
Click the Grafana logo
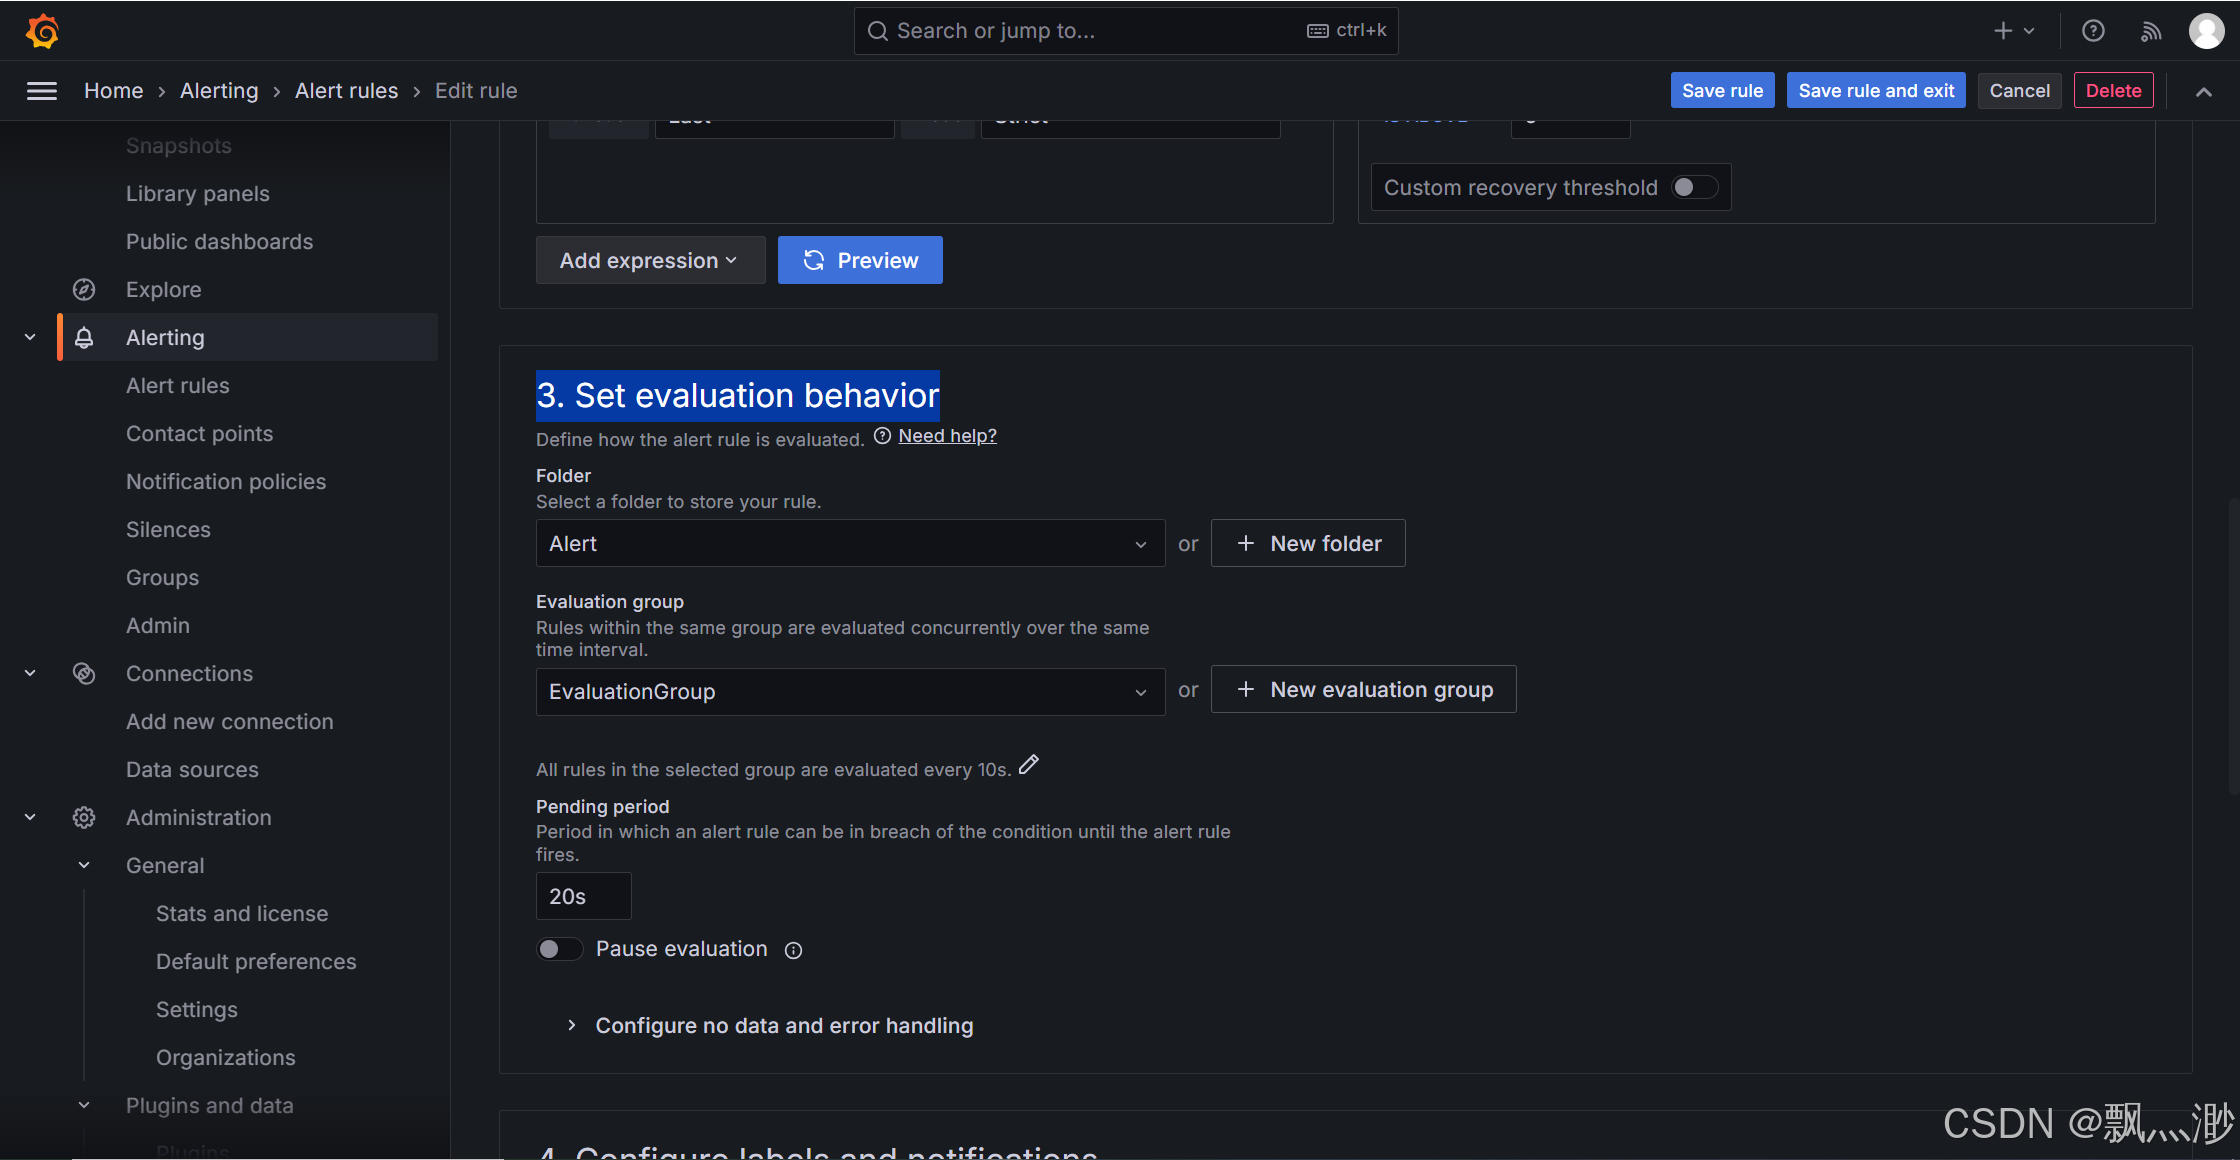coord(42,31)
